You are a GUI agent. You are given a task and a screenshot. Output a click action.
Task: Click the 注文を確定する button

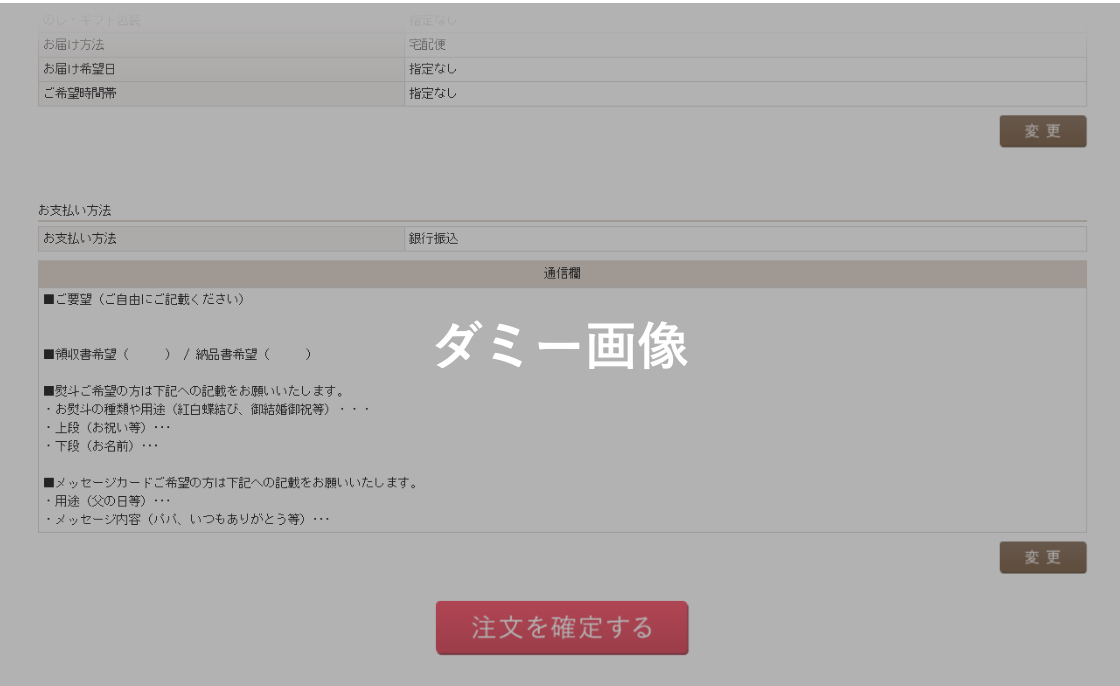click(x=561, y=628)
